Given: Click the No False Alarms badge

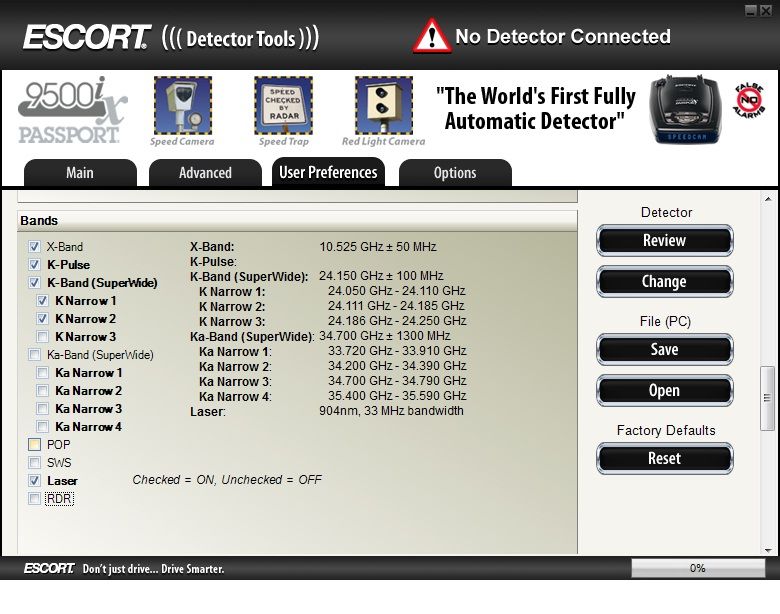Looking at the screenshot, I should 749,101.
